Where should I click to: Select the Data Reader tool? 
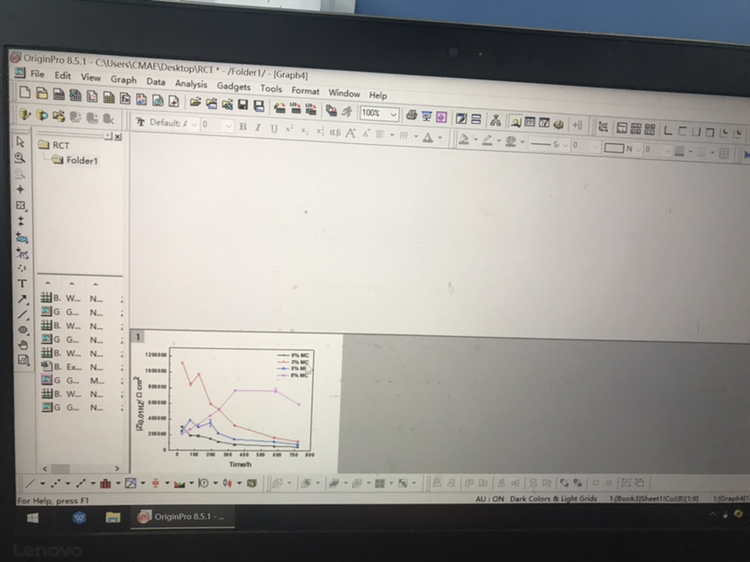coord(21,205)
